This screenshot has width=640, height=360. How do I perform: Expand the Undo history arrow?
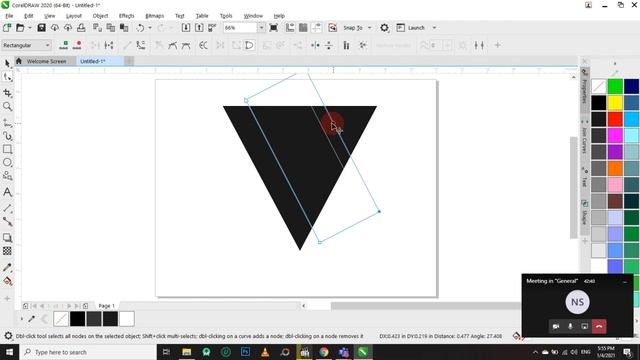click(x=150, y=28)
